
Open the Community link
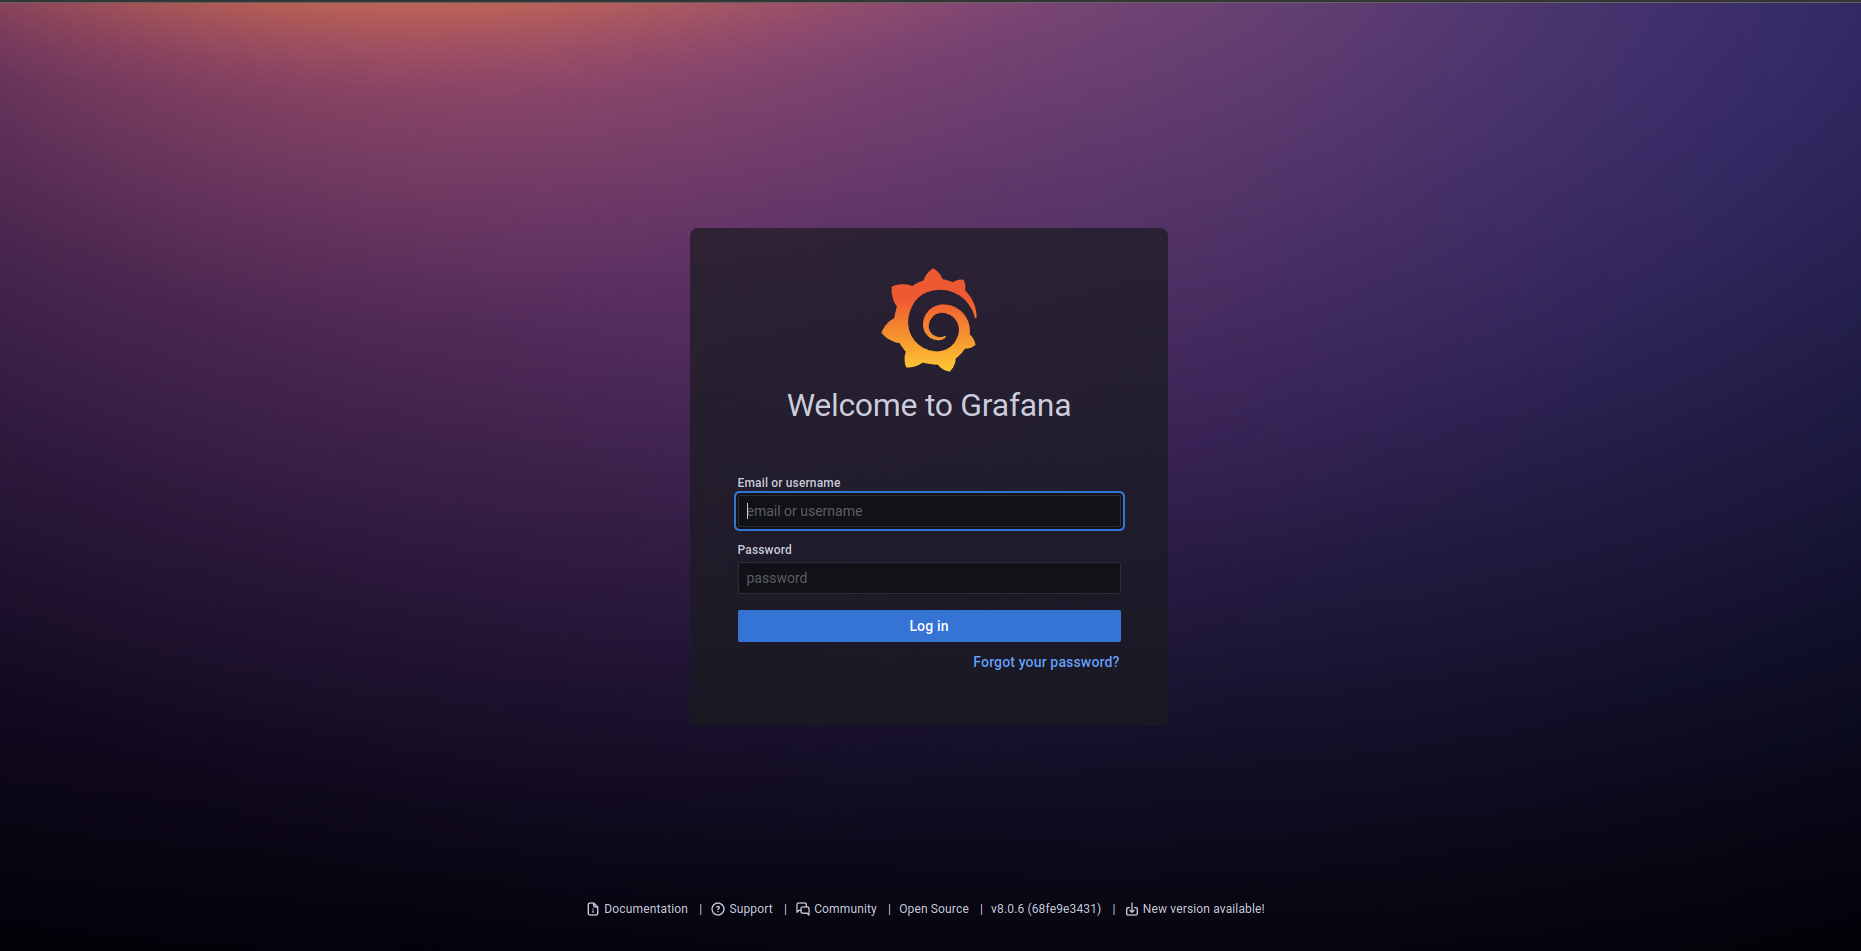click(x=845, y=909)
